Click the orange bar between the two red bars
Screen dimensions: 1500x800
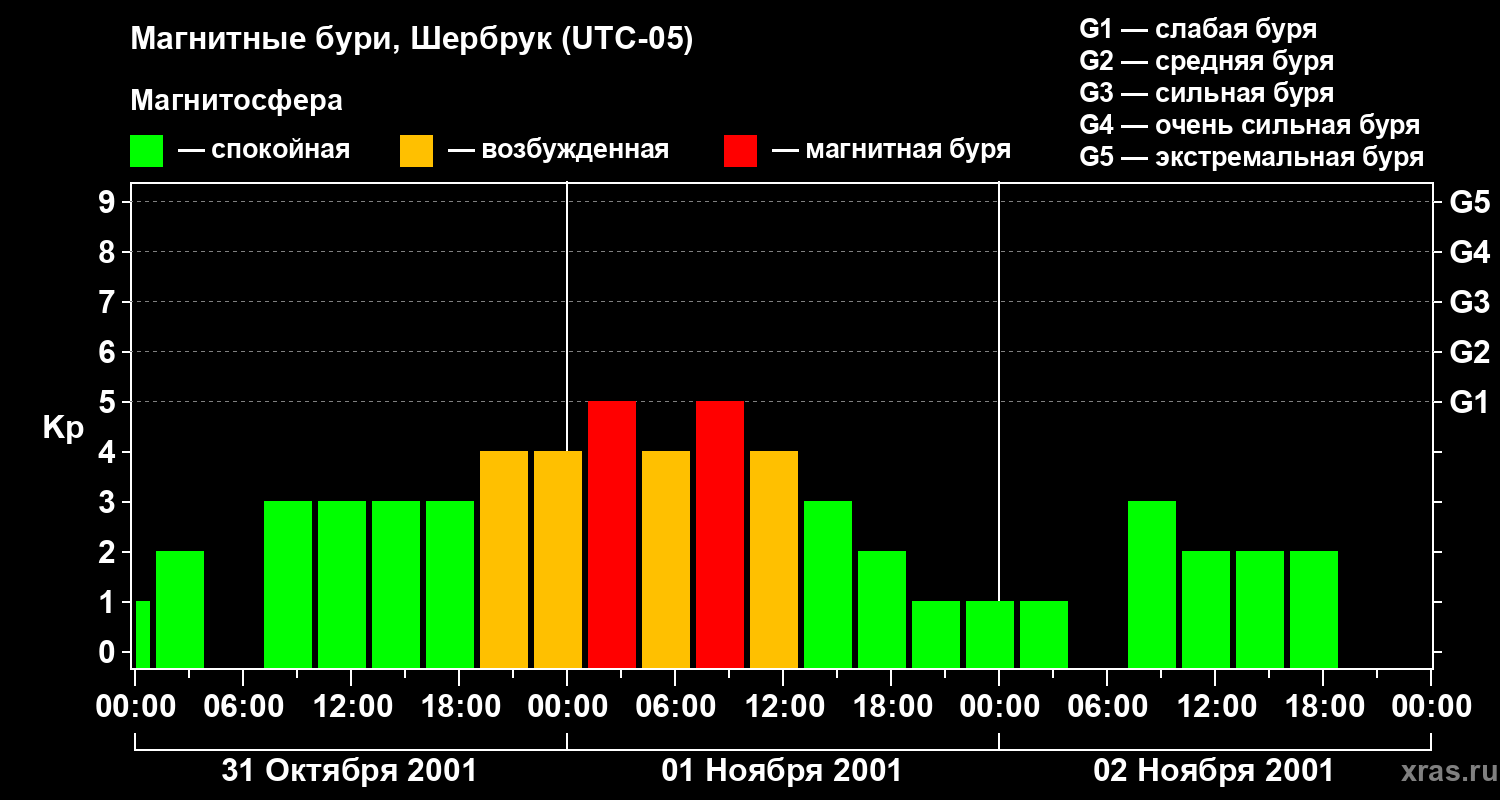point(666,559)
